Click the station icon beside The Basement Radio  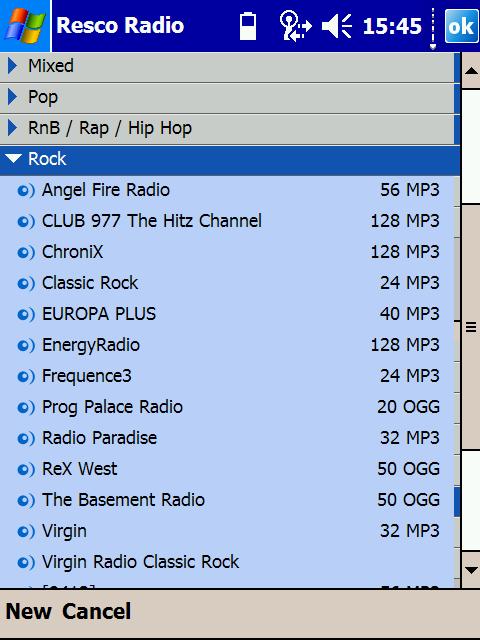tap(26, 501)
